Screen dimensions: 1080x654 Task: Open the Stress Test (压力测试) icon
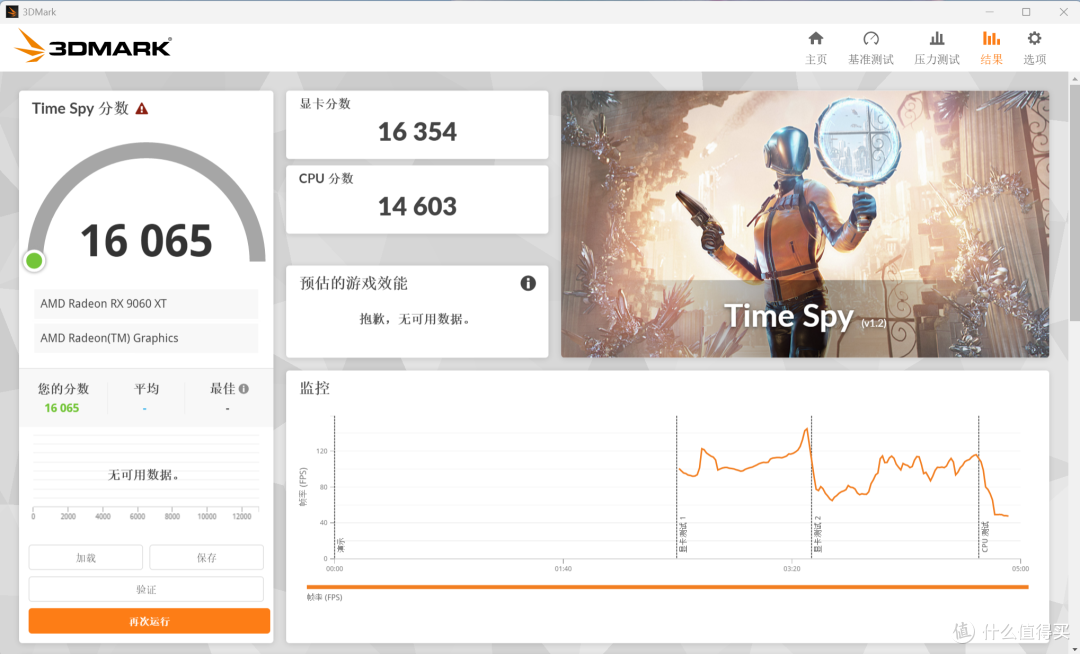(937, 39)
